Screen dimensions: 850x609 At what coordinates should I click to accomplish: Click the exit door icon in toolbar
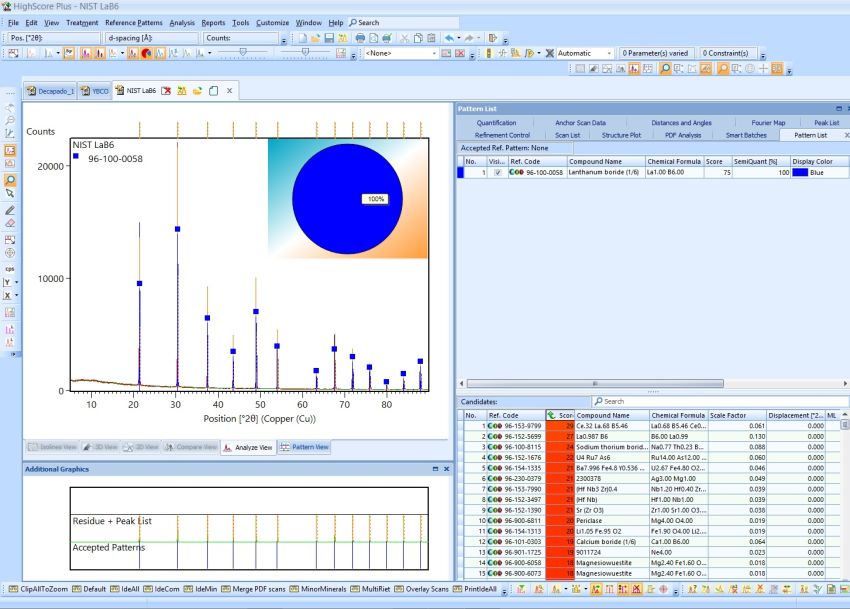[x=493, y=38]
